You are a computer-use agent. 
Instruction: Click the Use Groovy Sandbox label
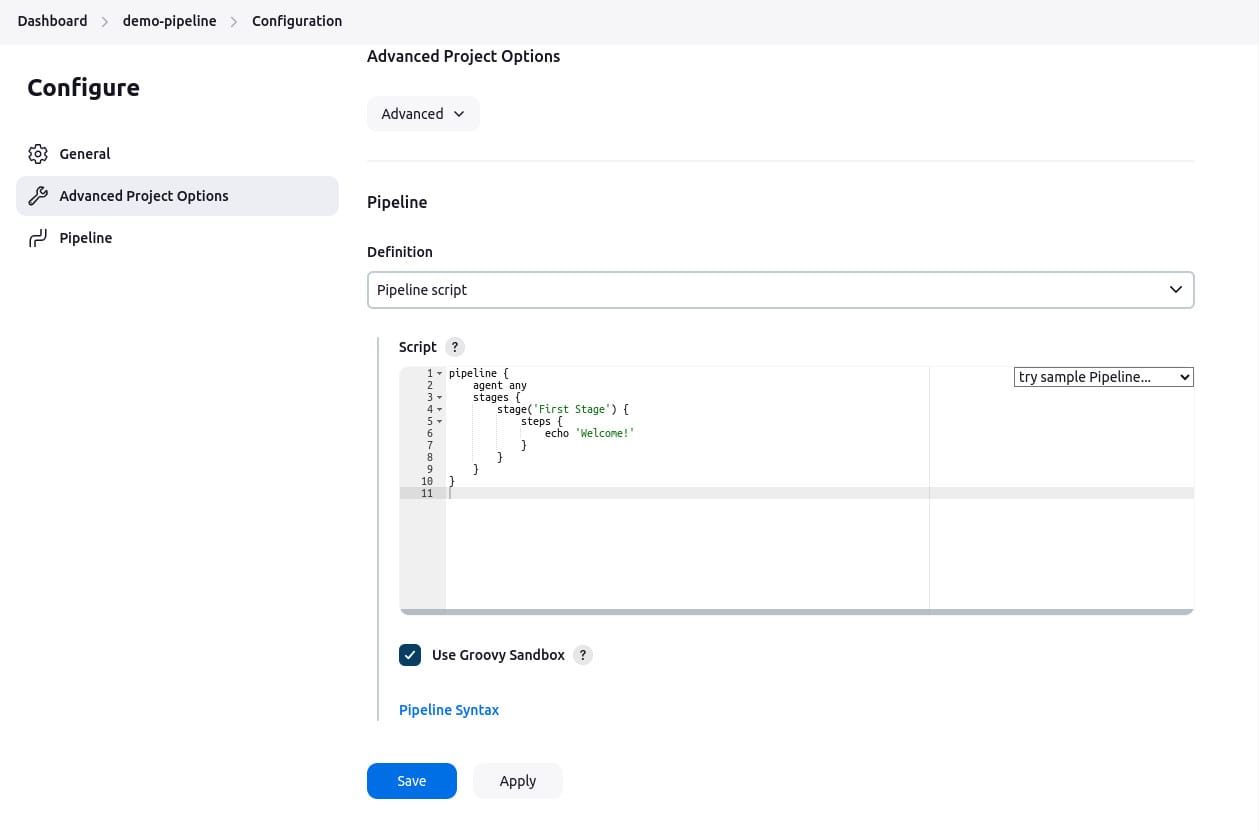pyautogui.click(x=498, y=655)
